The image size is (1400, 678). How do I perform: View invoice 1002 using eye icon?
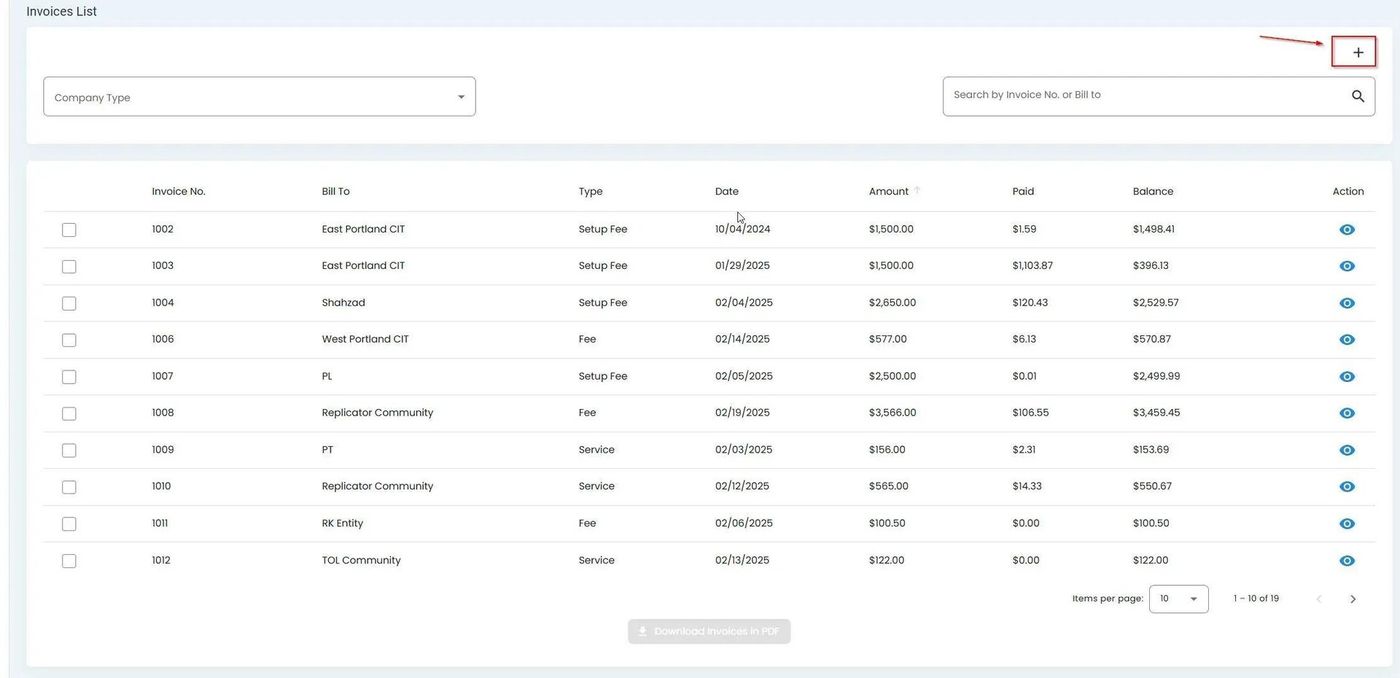(1346, 230)
